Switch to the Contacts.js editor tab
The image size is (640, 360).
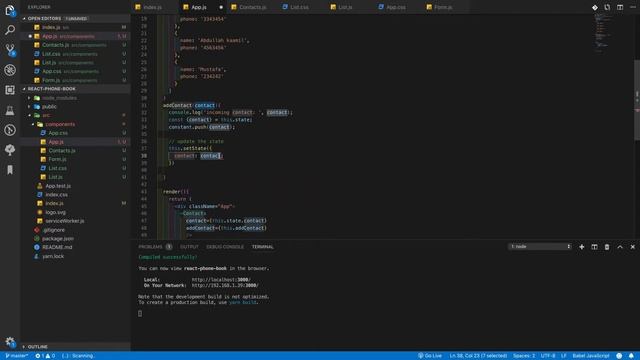[252, 7]
